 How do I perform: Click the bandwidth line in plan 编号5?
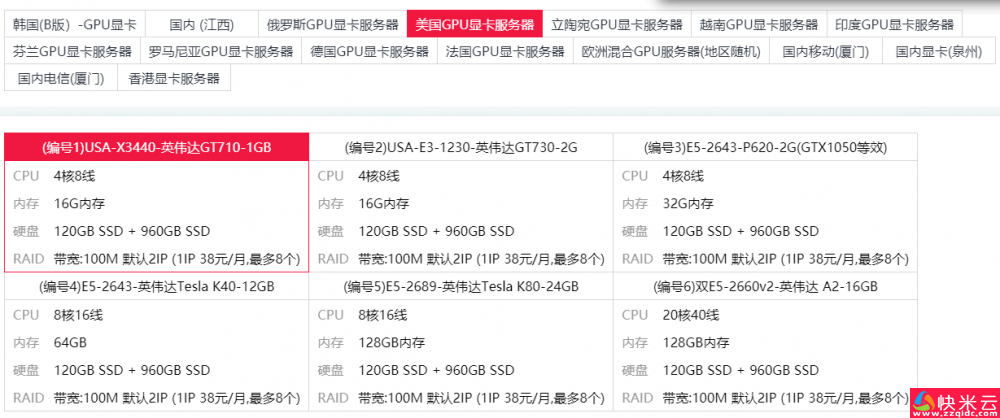[x=482, y=398]
